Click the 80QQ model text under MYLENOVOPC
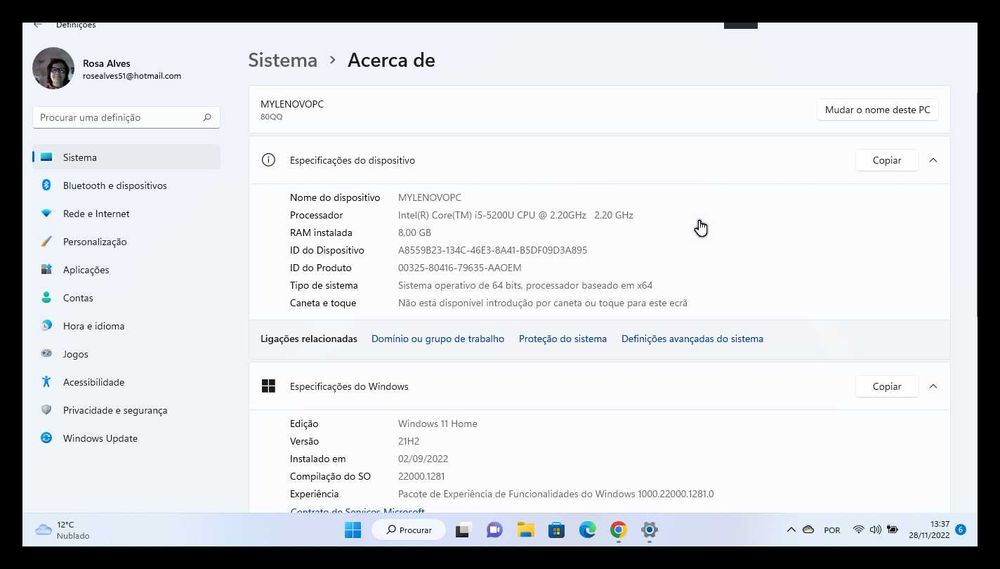Image resolution: width=1000 pixels, height=569 pixels. [271, 117]
